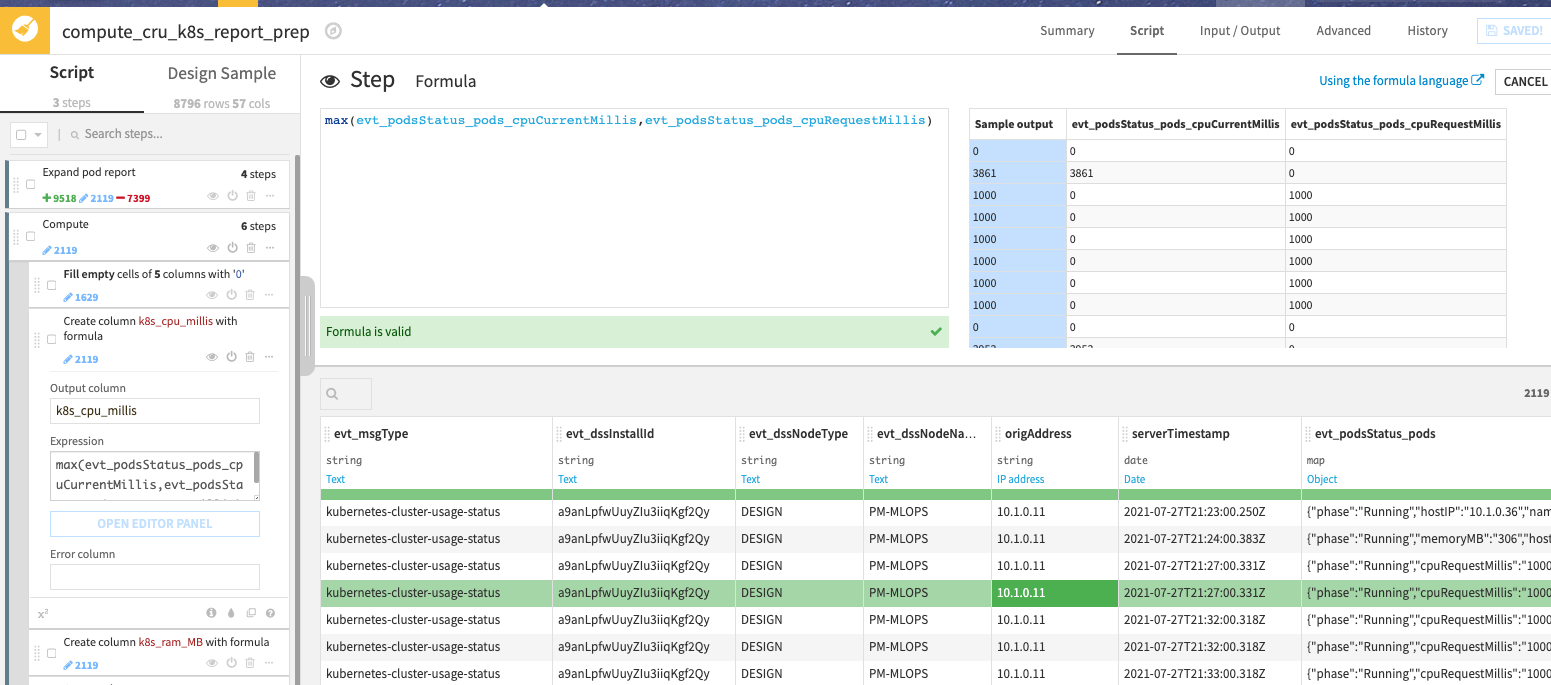Collapse the Compute group header
Image resolution: width=1551 pixels, height=685 pixels.
pyautogui.click(x=65, y=225)
